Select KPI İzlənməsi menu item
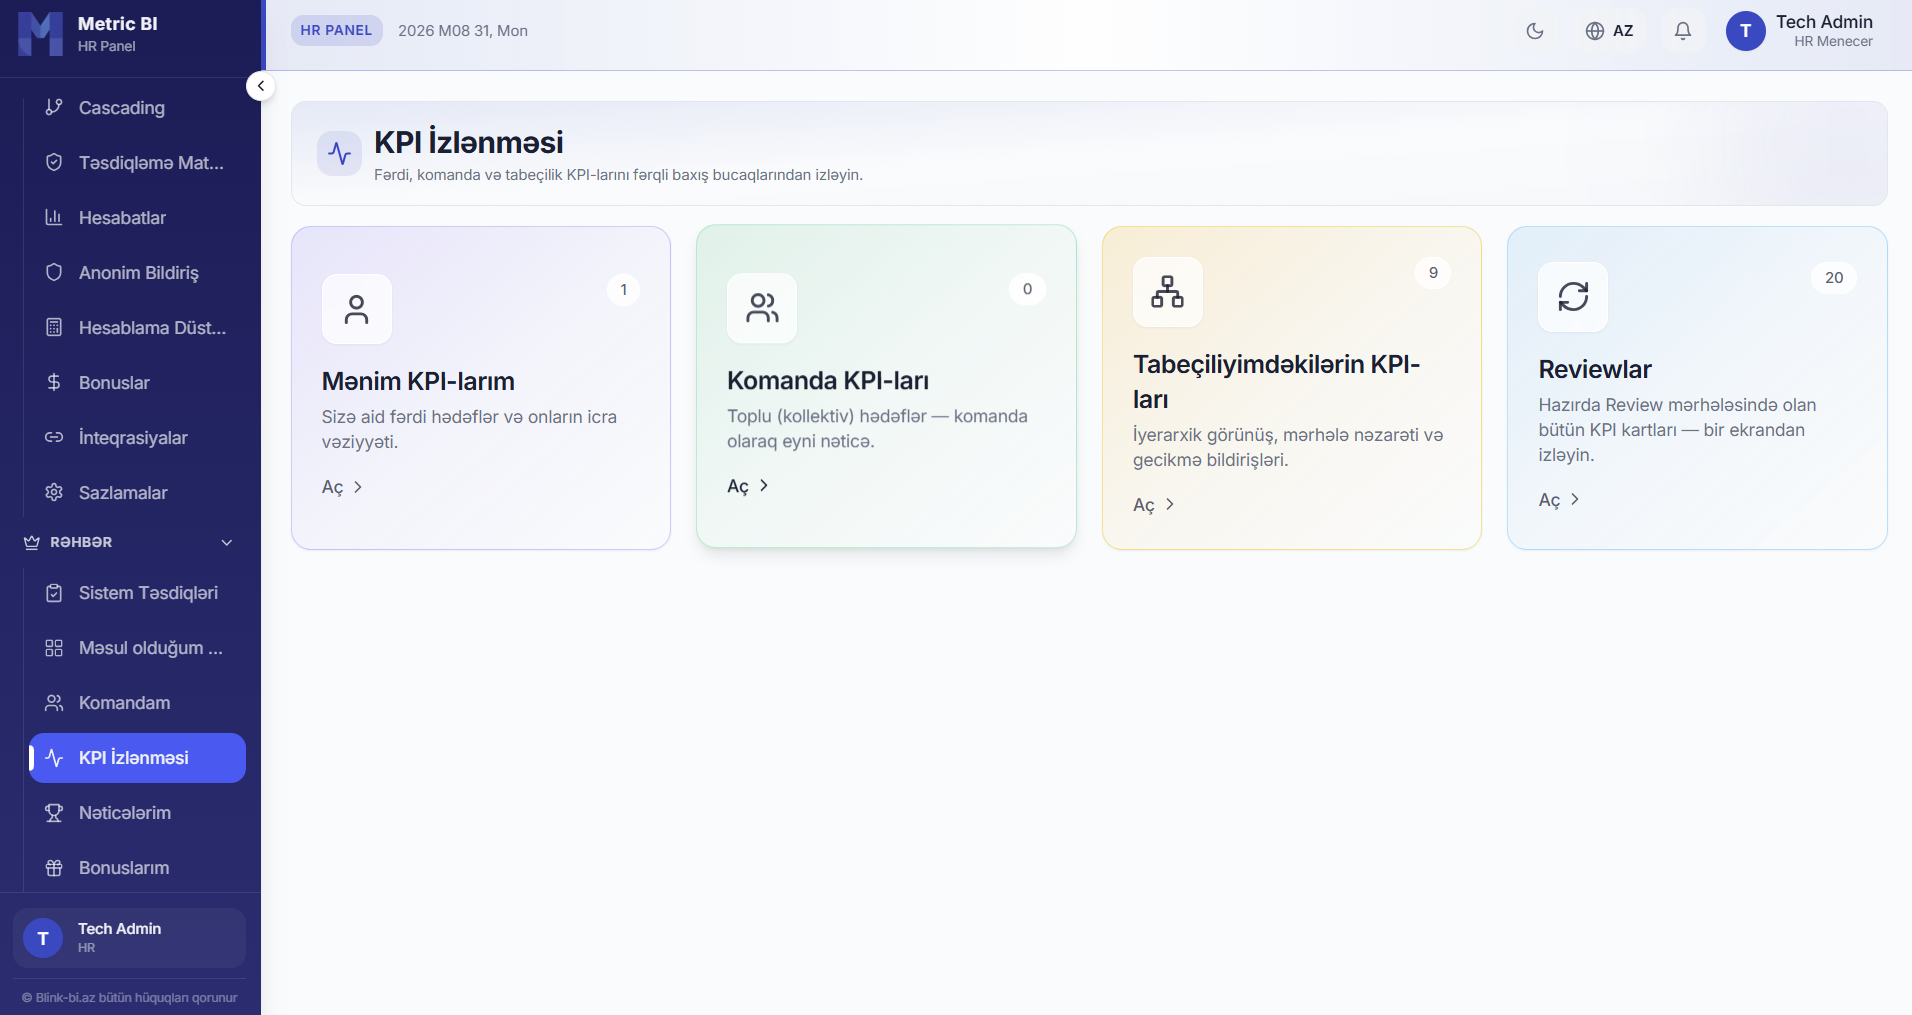 pos(137,758)
